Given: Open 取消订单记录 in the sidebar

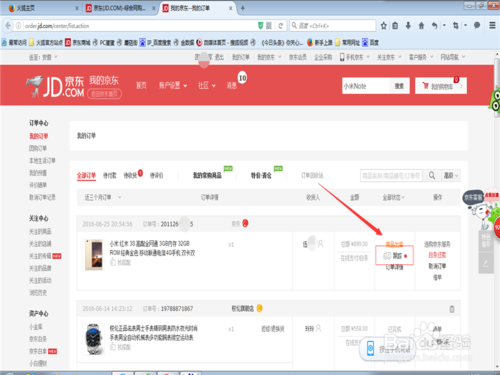Looking at the screenshot, I should 42,197.
